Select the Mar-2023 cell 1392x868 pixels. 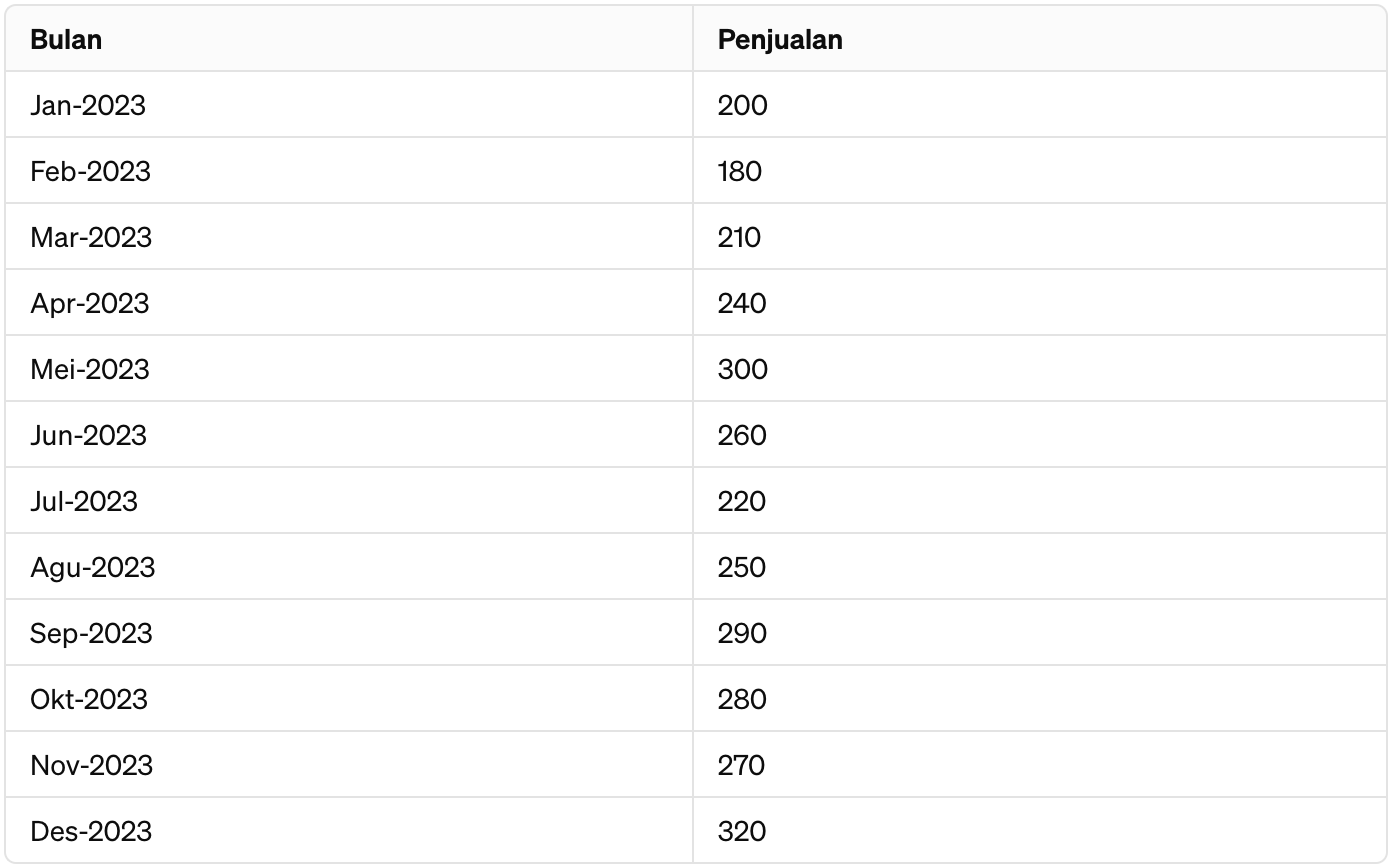click(x=349, y=237)
